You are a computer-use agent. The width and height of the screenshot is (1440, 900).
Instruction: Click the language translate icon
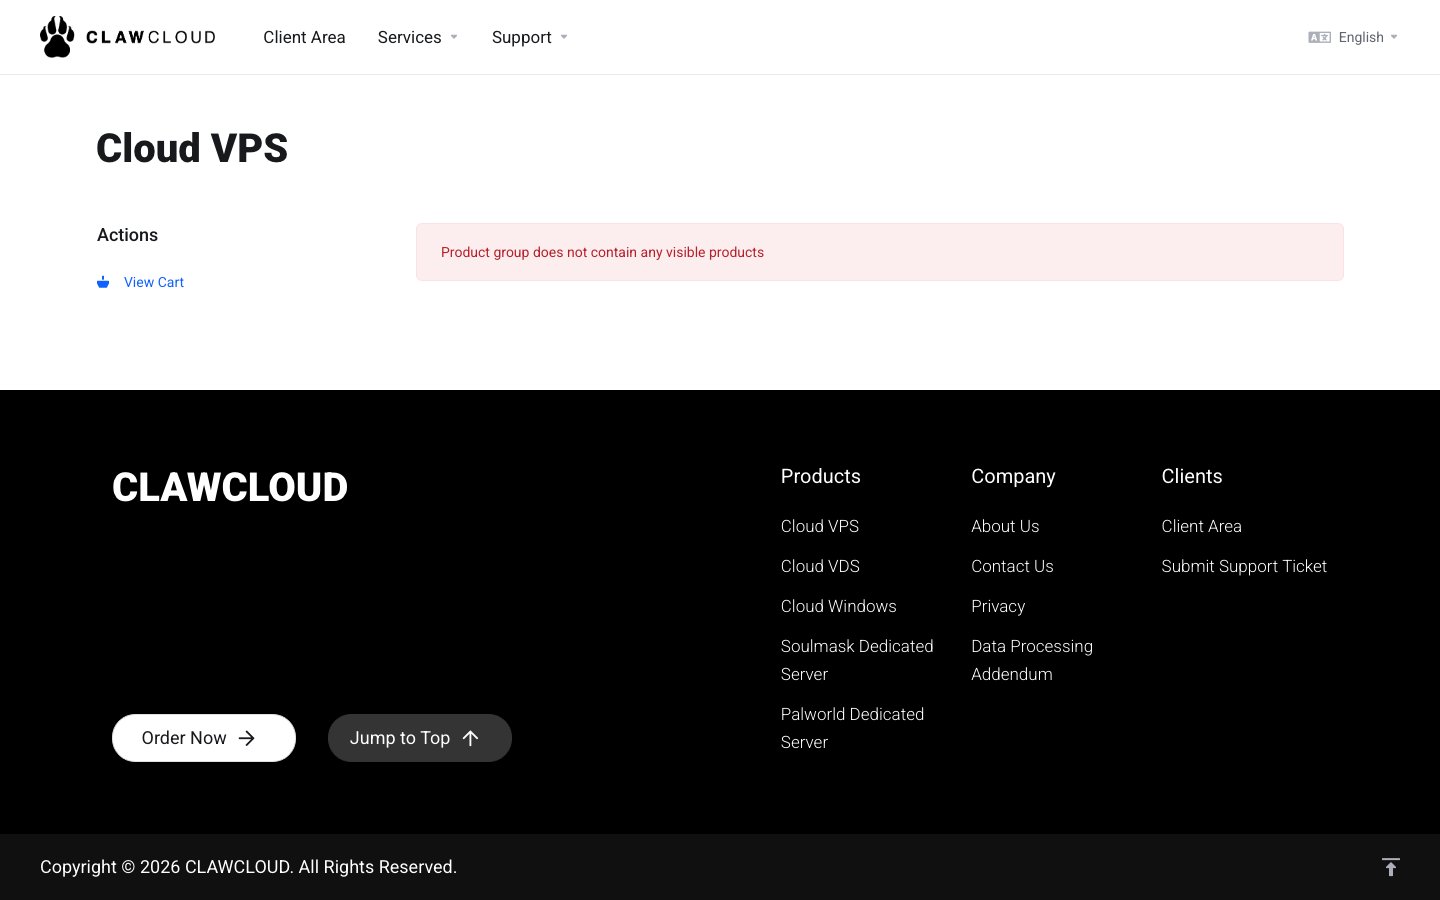(1319, 37)
